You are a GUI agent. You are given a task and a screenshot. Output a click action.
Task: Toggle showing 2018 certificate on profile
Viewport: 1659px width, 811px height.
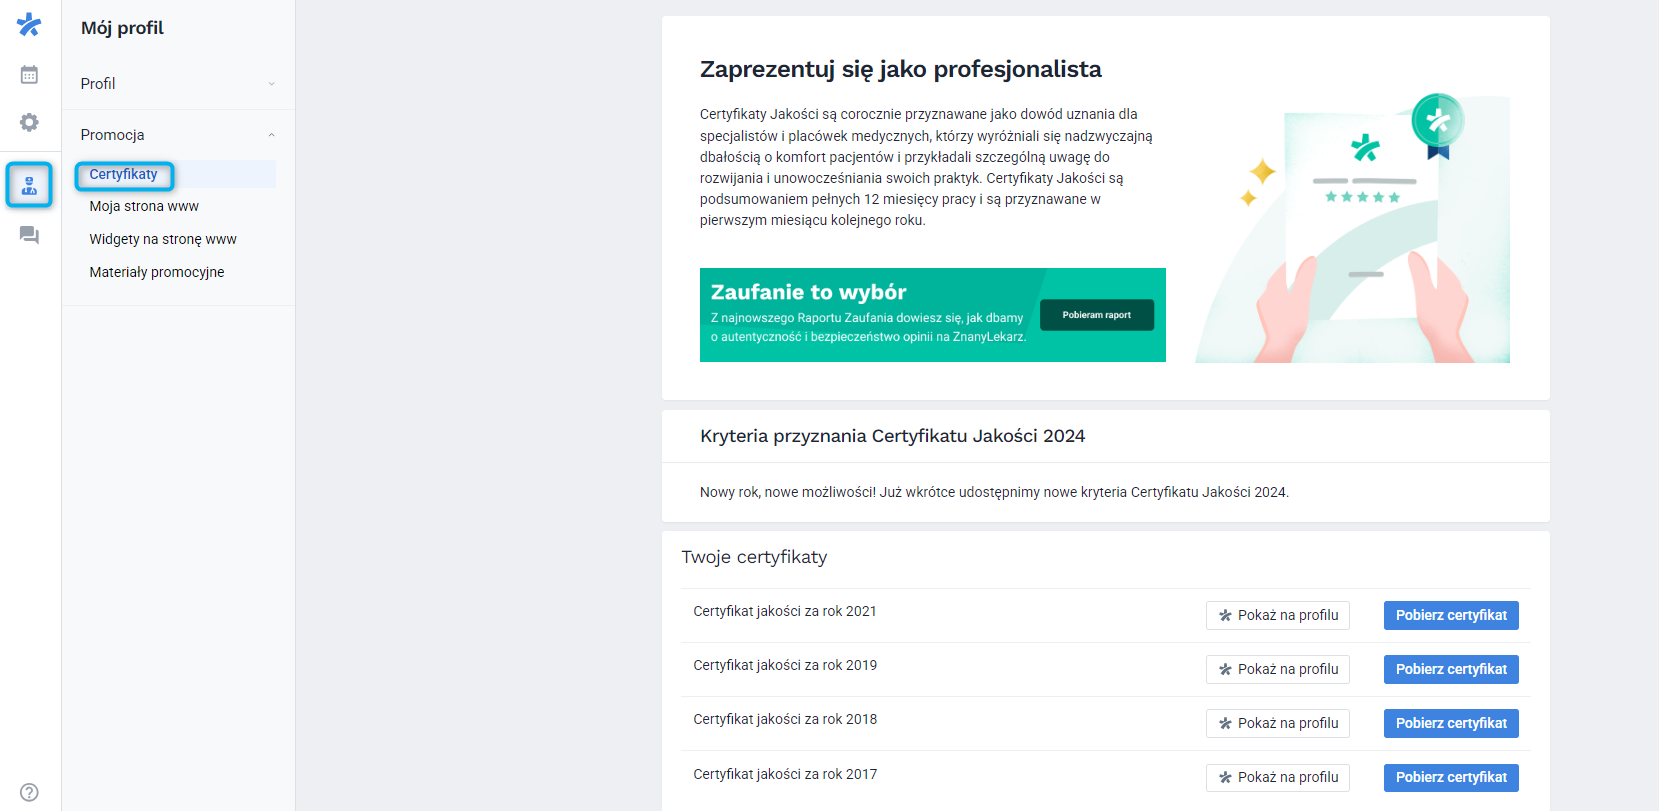[x=1278, y=723]
